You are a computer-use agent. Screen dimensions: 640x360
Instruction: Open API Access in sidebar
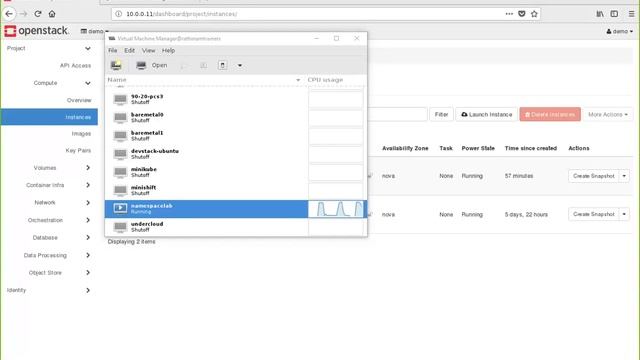click(76, 65)
